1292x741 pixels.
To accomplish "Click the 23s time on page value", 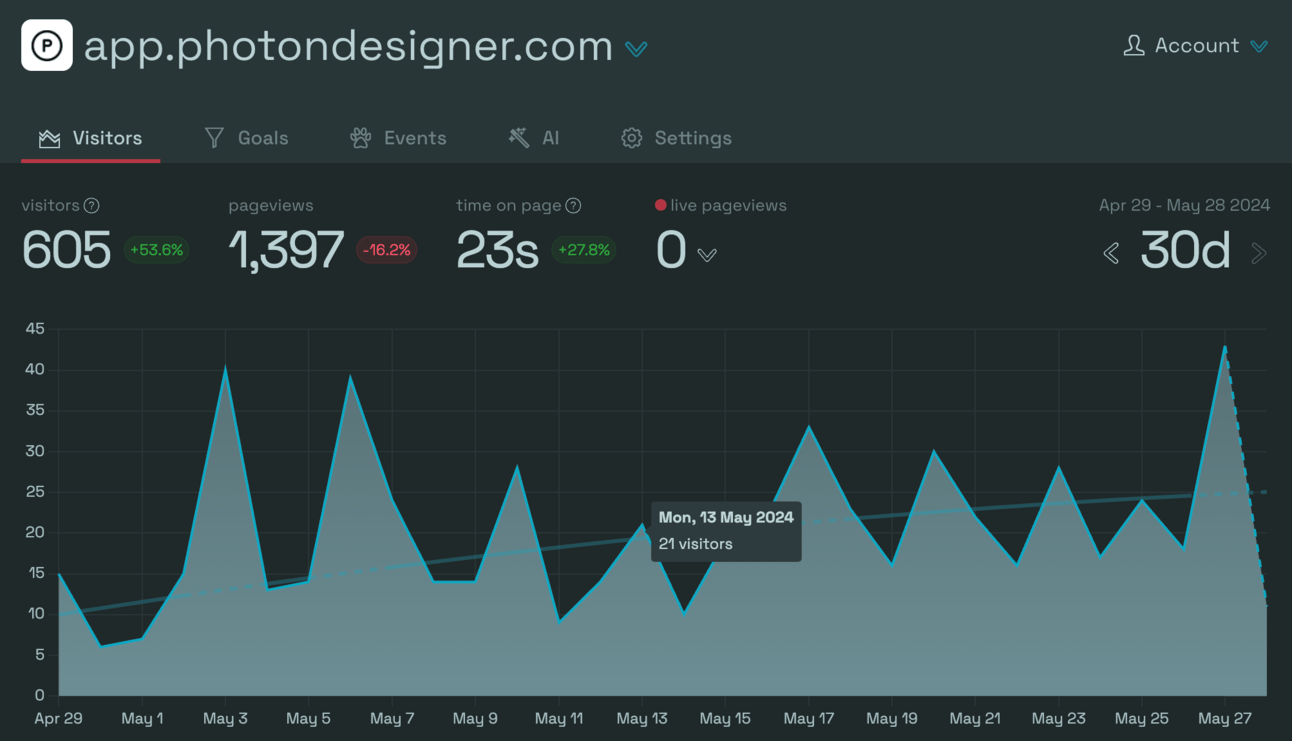I will coord(497,250).
